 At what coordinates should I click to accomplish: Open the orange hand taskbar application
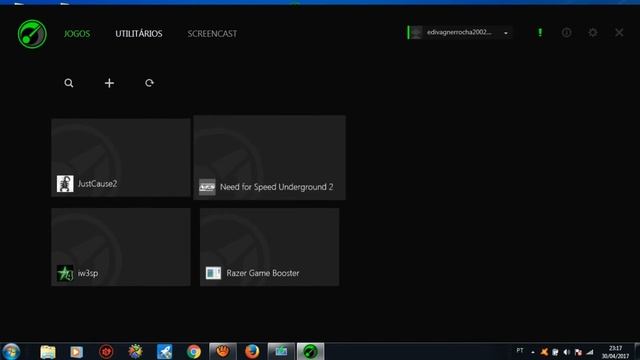223,351
